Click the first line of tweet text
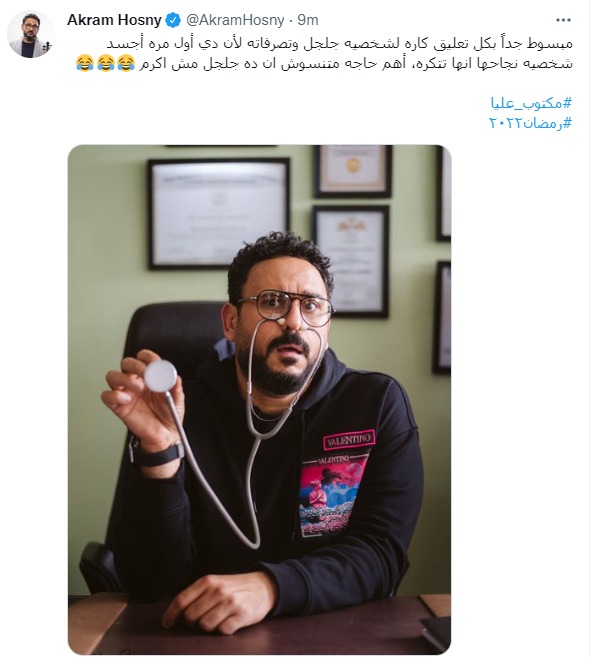 [x=339, y=44]
